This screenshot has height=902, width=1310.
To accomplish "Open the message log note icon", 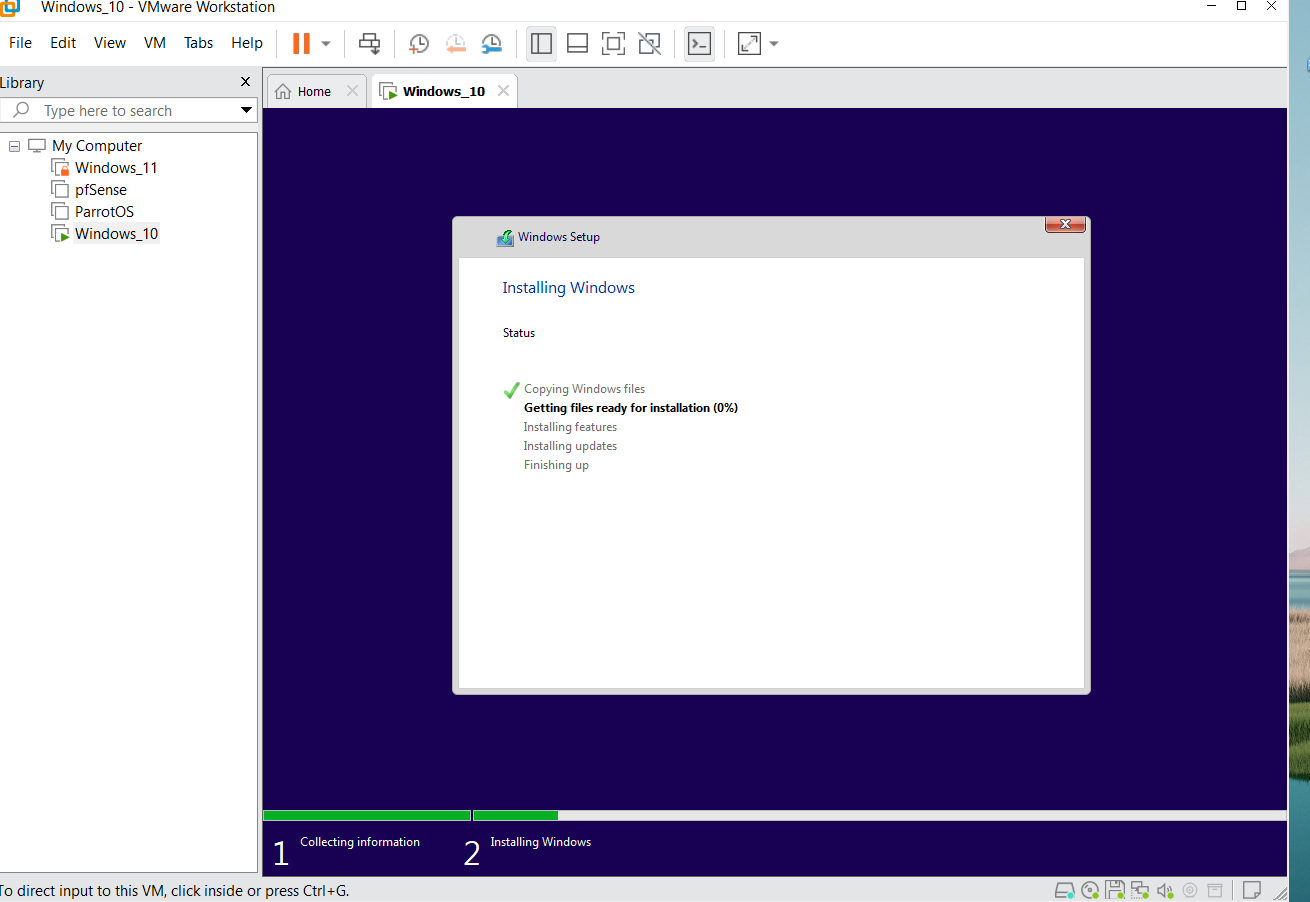I will tap(1251, 890).
